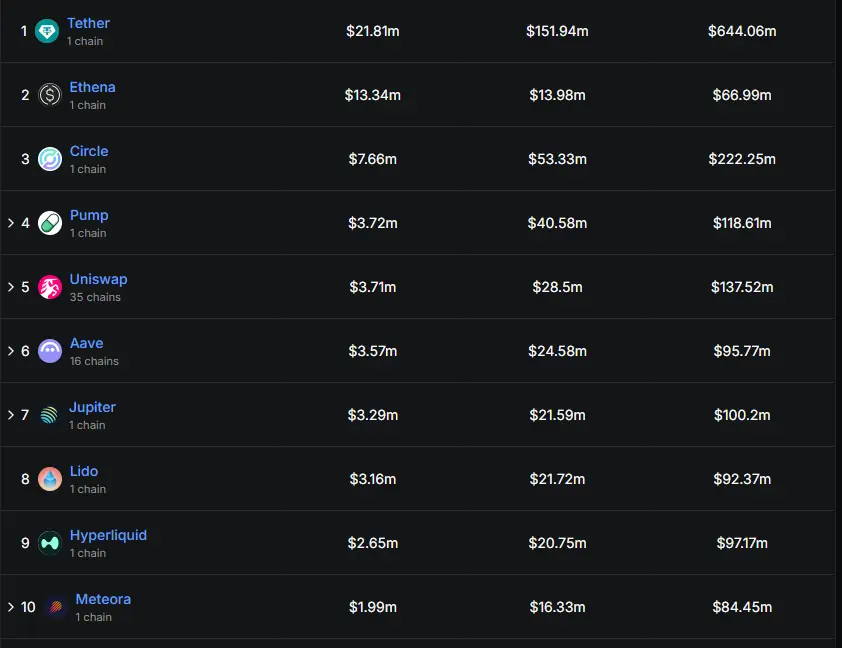
Task: Click the Meteora logo icon
Action: click(55, 607)
